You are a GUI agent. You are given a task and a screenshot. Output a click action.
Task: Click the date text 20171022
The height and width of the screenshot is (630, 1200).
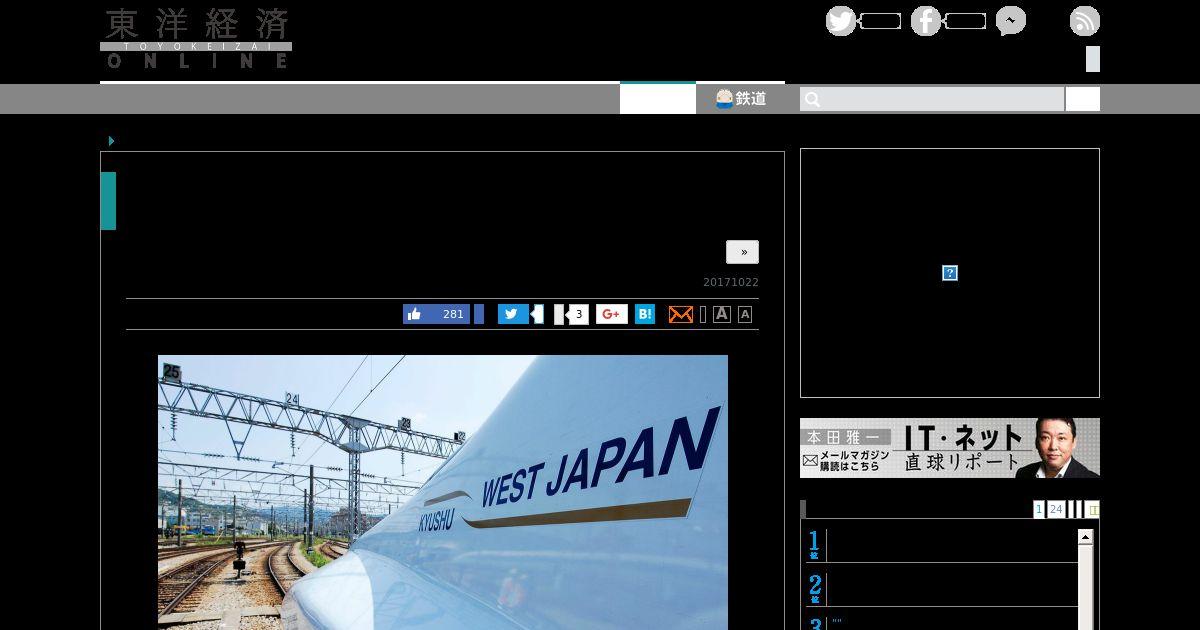(x=731, y=283)
